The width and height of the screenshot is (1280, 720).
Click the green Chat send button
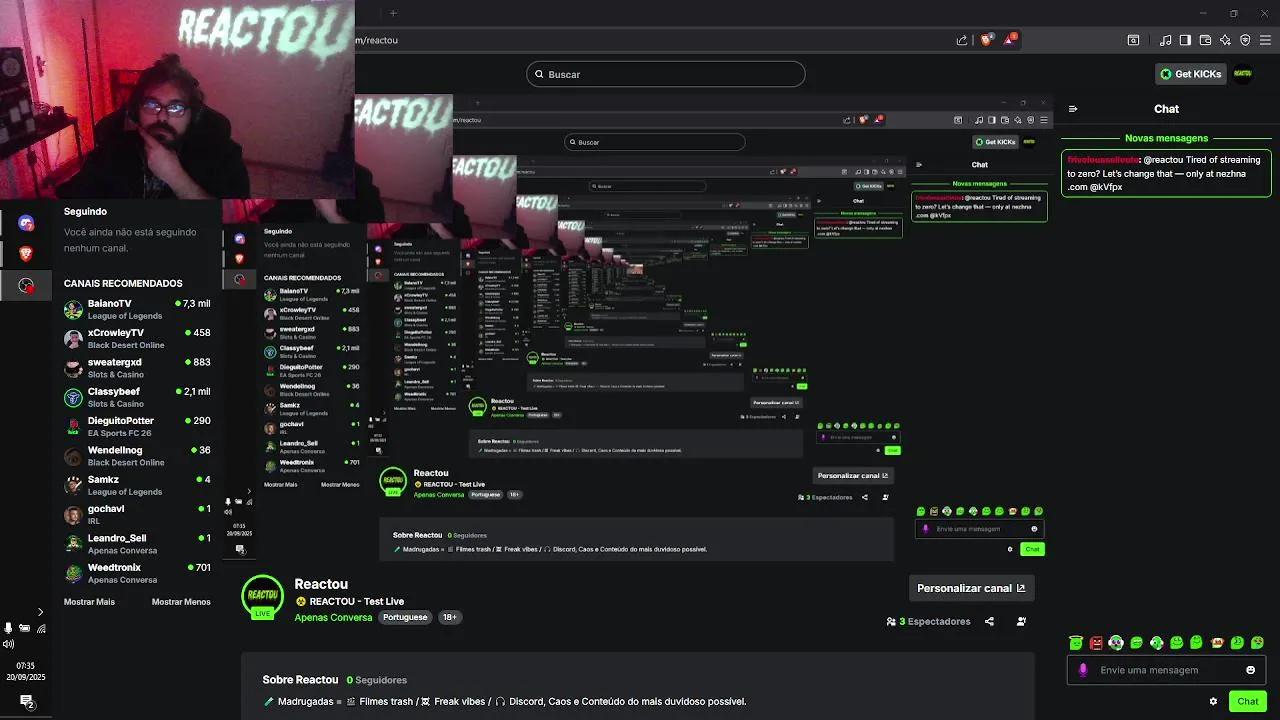[x=1247, y=701]
